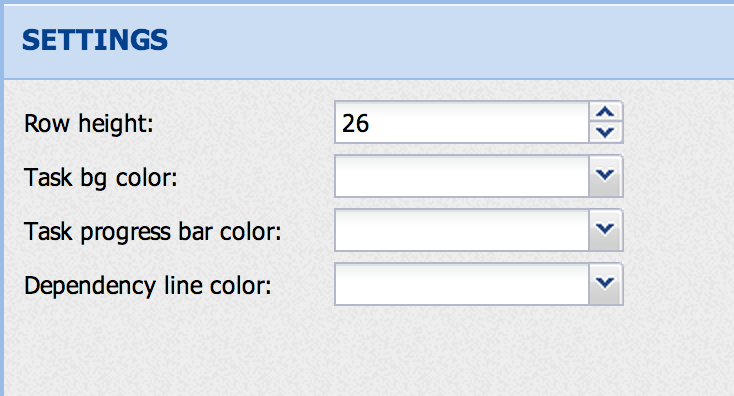Decrease Row height with the down arrow
Image resolution: width=734 pixels, height=396 pixels.
tap(605, 132)
